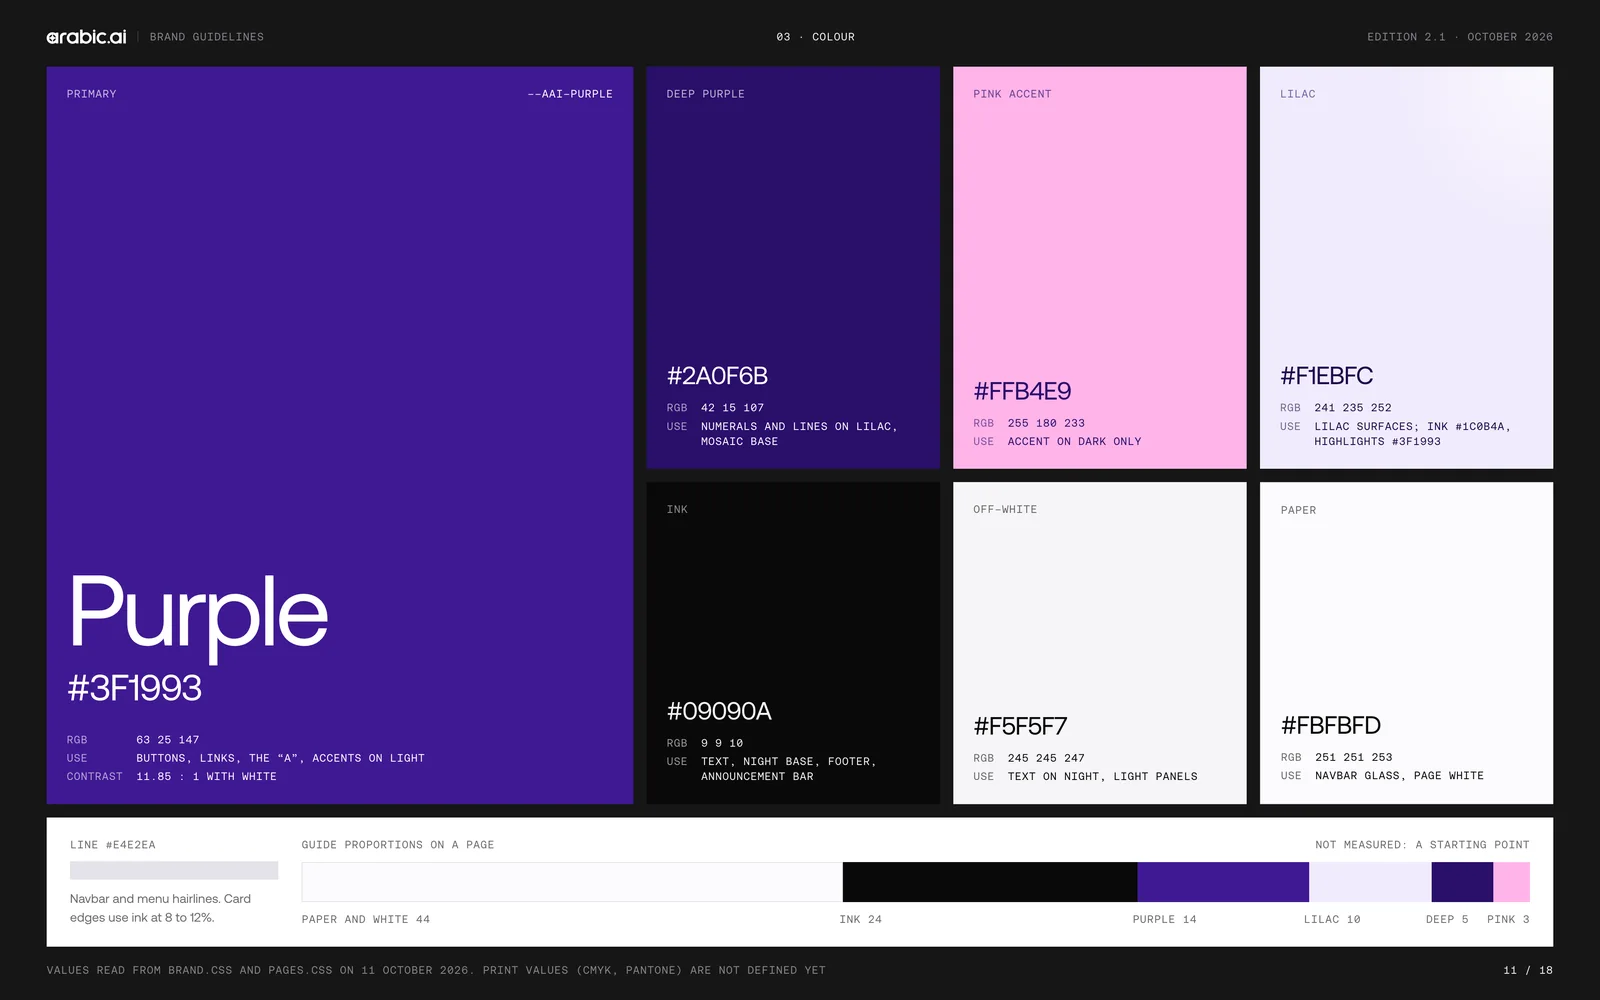Select the Deep Purple #2A0F6B swatch

coord(793,268)
